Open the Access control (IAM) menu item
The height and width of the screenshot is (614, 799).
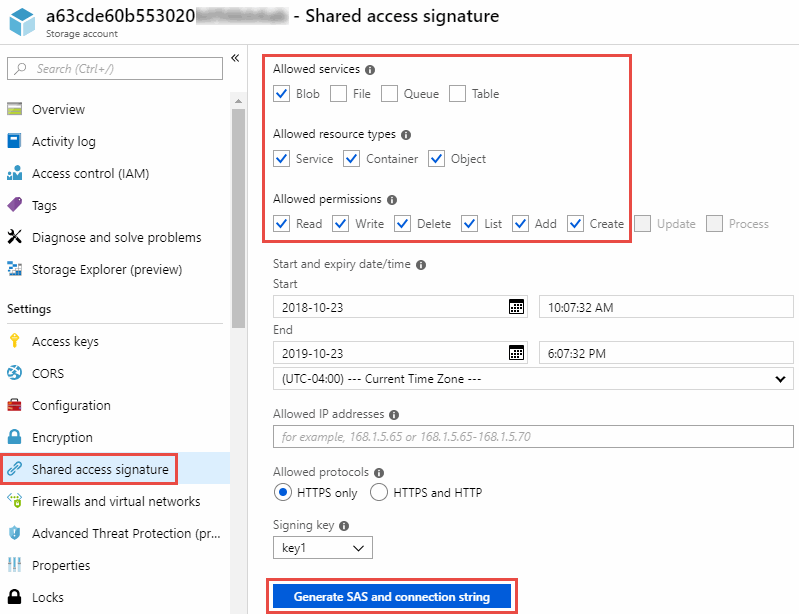click(90, 173)
